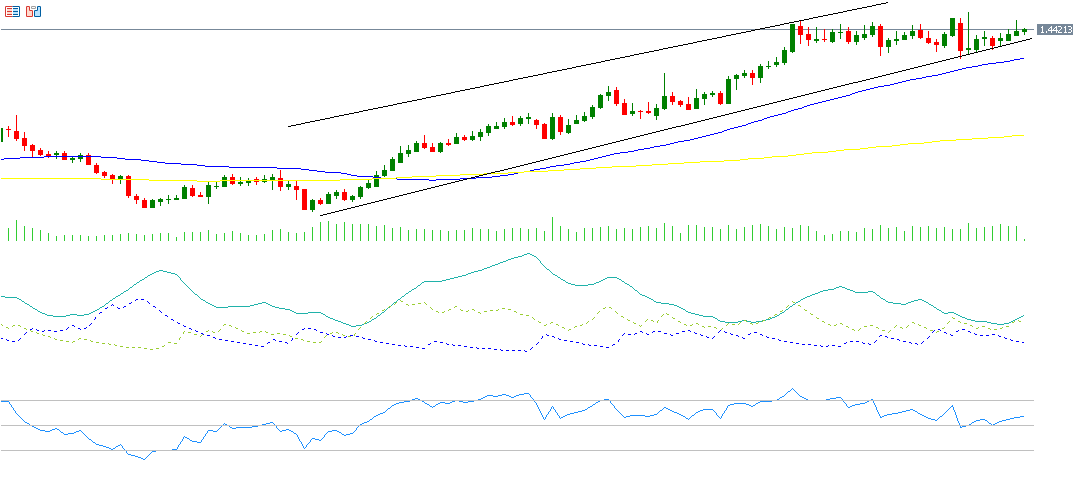The image size is (1073, 503).
Task: Click the tallest green volume bar
Action: click(552, 229)
